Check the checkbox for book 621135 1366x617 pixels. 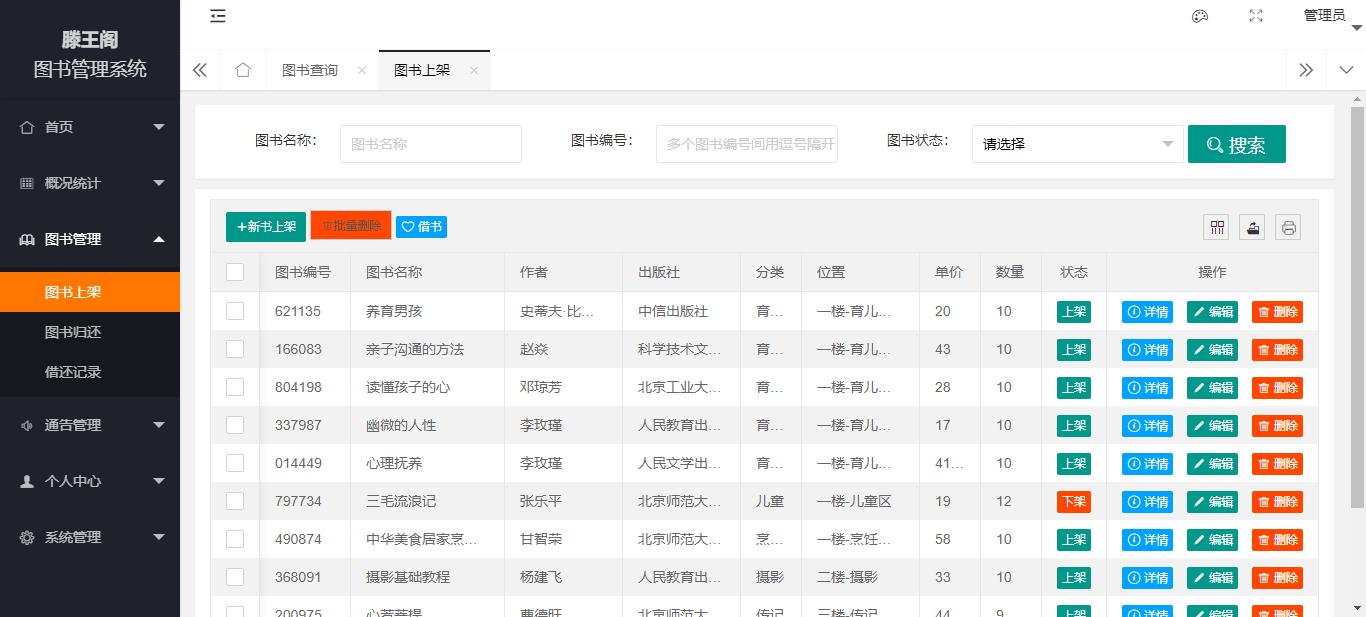[x=235, y=311]
